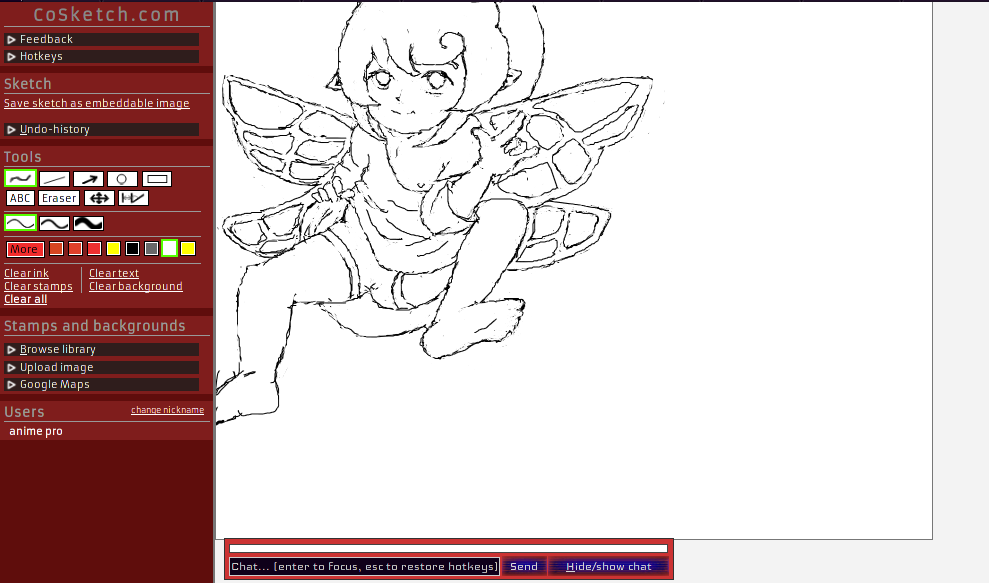
Task: Expand the Undo-history panel
Action: (x=102, y=129)
